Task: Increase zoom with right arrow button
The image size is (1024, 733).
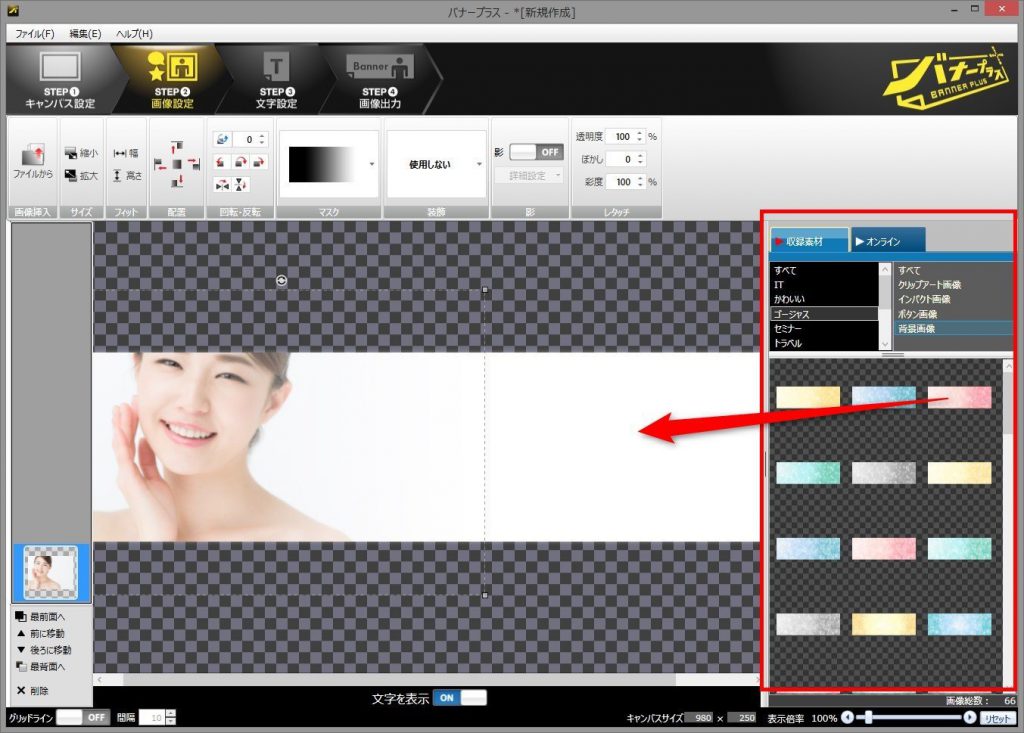Action: 970,717
